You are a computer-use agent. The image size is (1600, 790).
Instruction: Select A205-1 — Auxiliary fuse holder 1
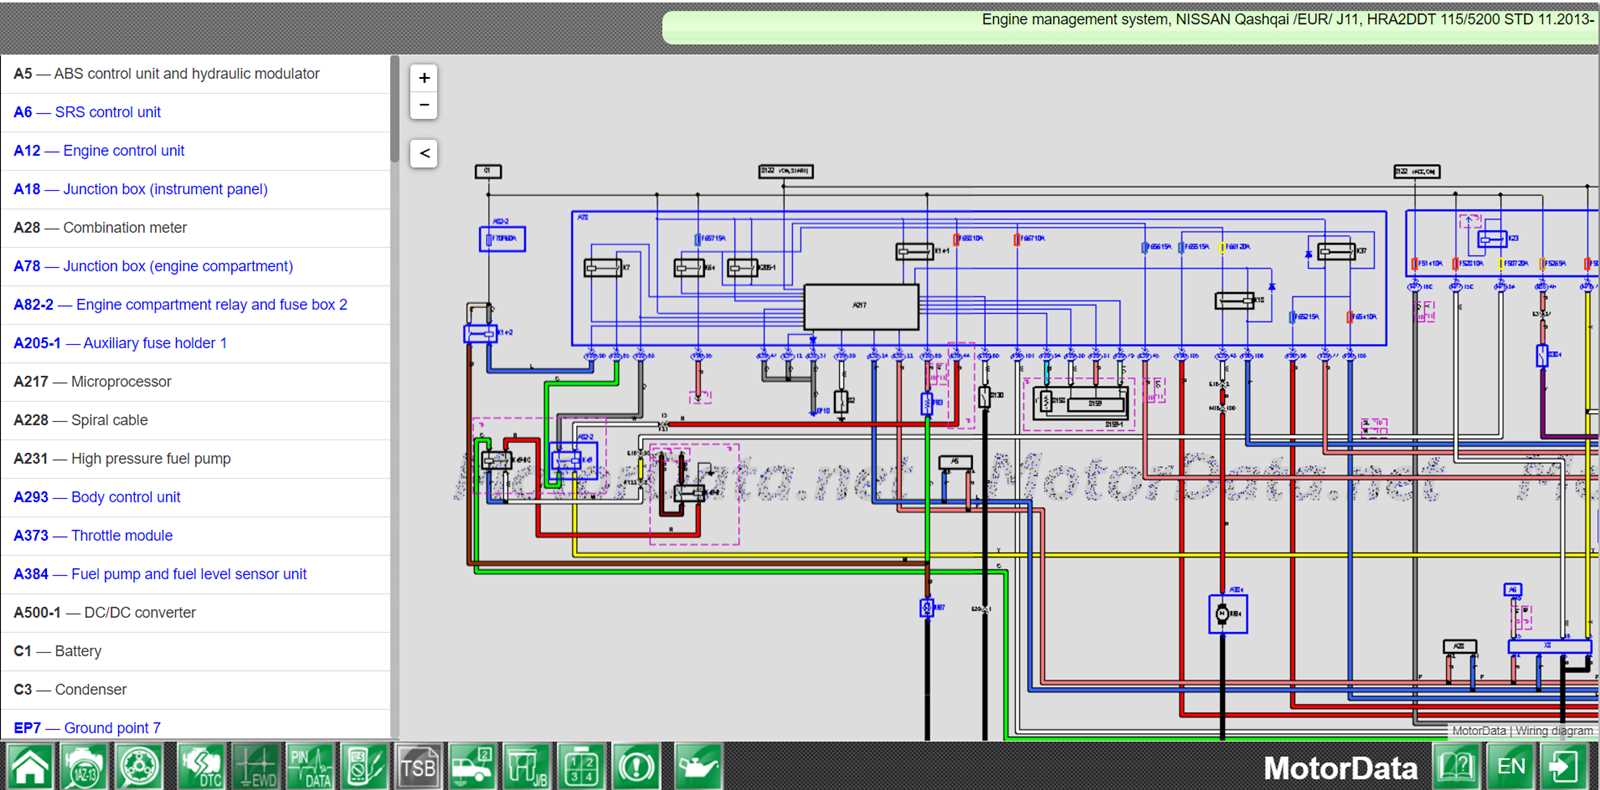point(195,343)
